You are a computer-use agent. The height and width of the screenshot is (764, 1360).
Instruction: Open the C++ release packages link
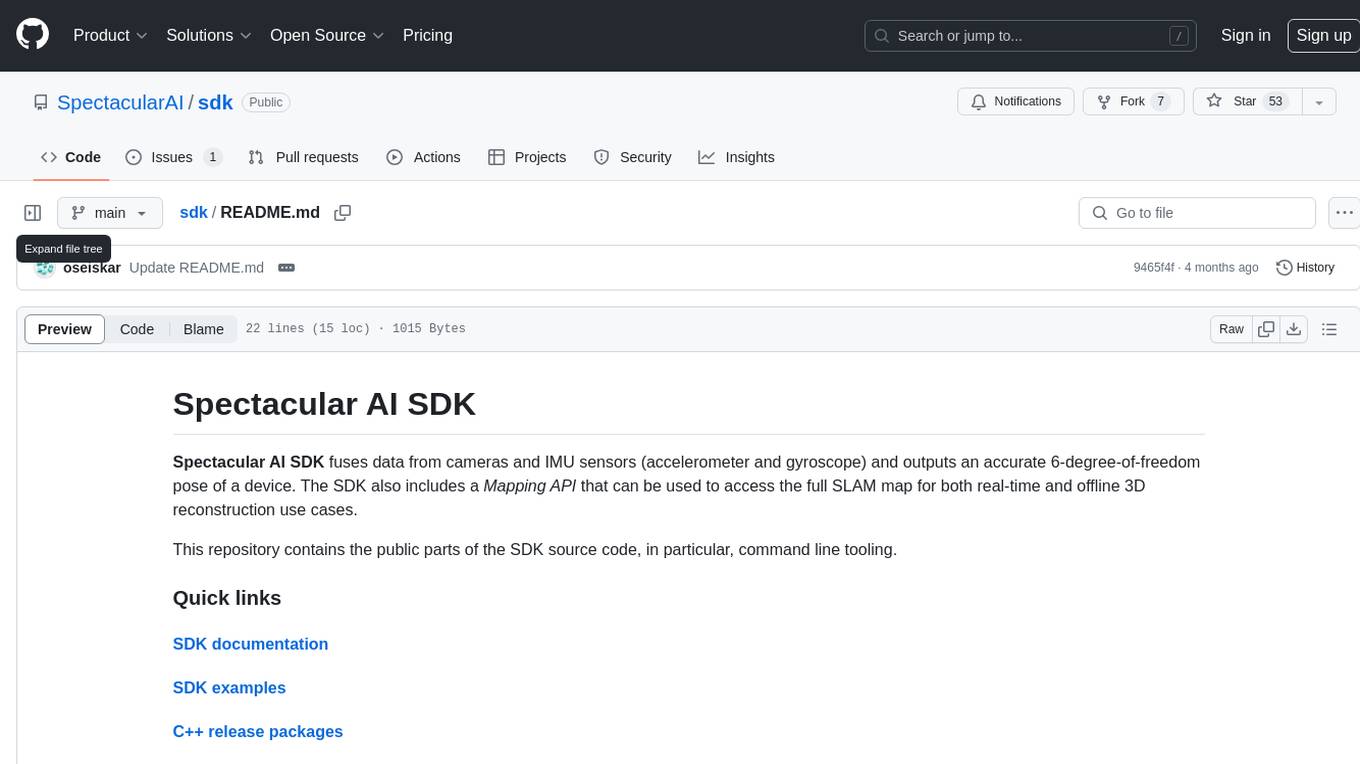[258, 732]
